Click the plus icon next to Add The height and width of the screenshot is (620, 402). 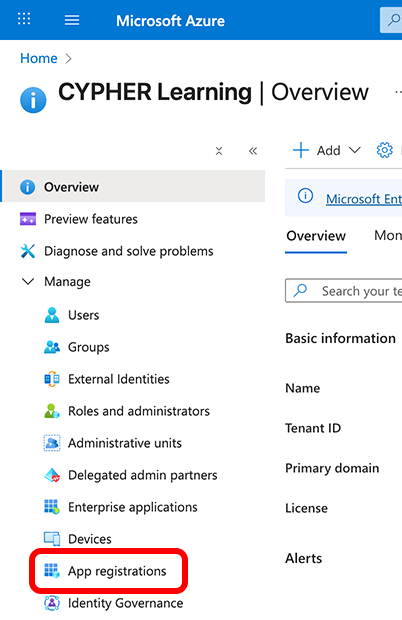301,150
